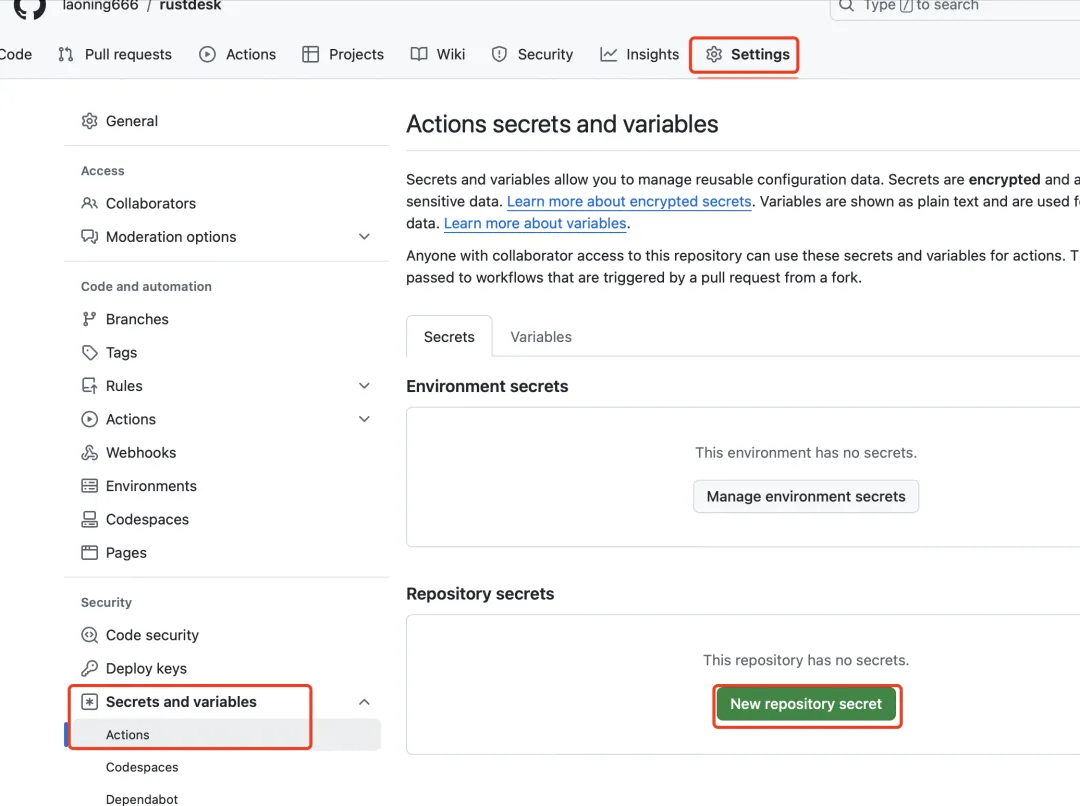This screenshot has width=1080, height=806.
Task: Expand the Rules submenu chevron
Action: [364, 386]
